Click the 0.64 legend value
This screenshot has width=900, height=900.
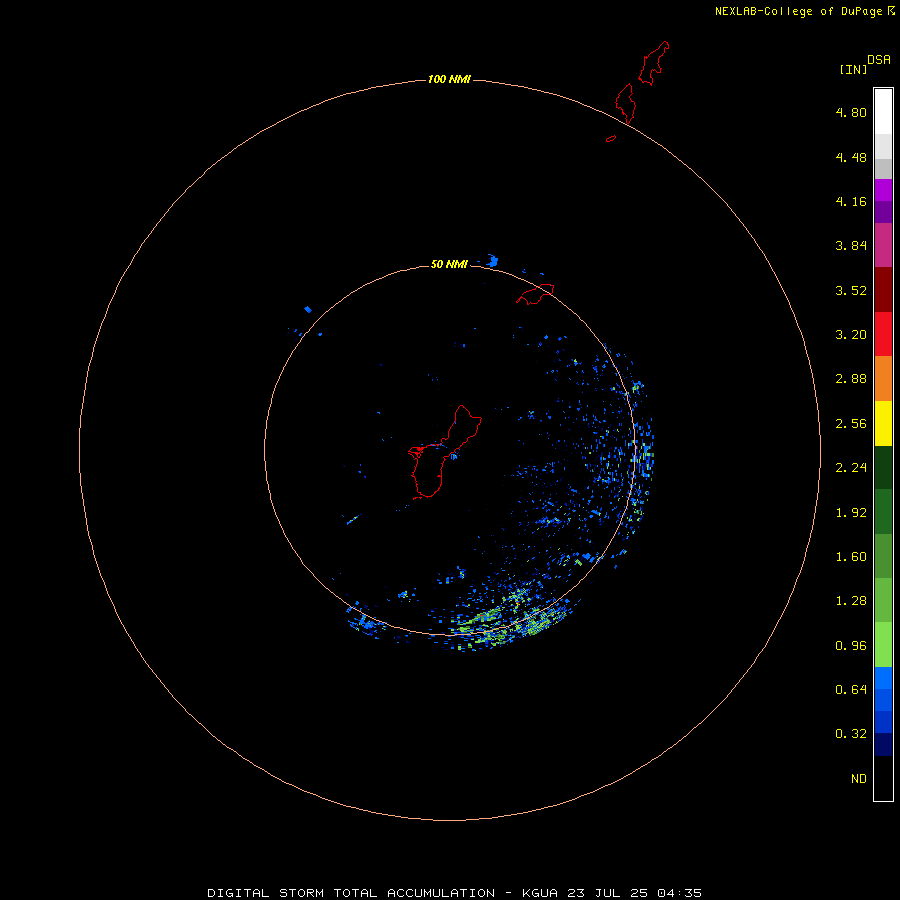coord(851,689)
